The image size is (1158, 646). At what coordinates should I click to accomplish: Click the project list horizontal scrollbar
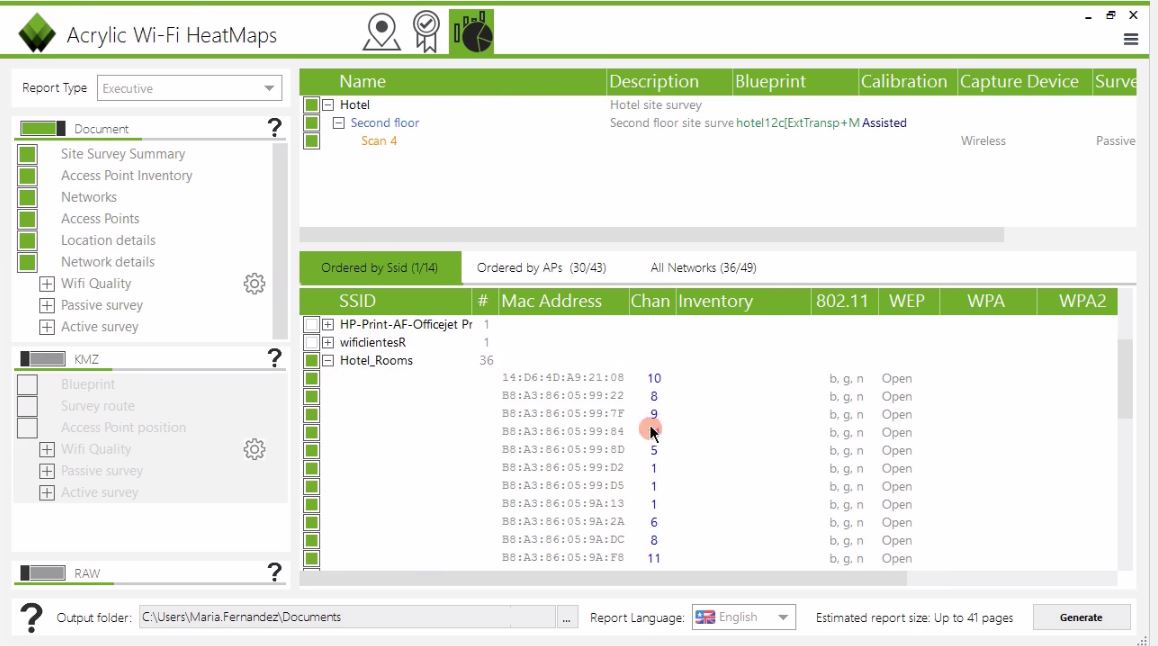(652, 235)
